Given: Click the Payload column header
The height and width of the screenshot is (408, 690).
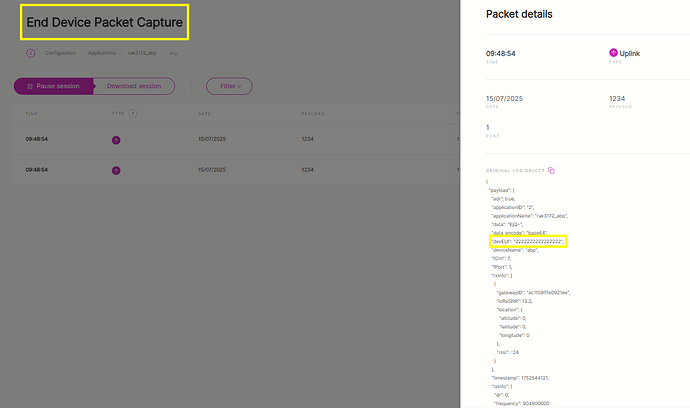Looking at the screenshot, I should click(x=310, y=113).
